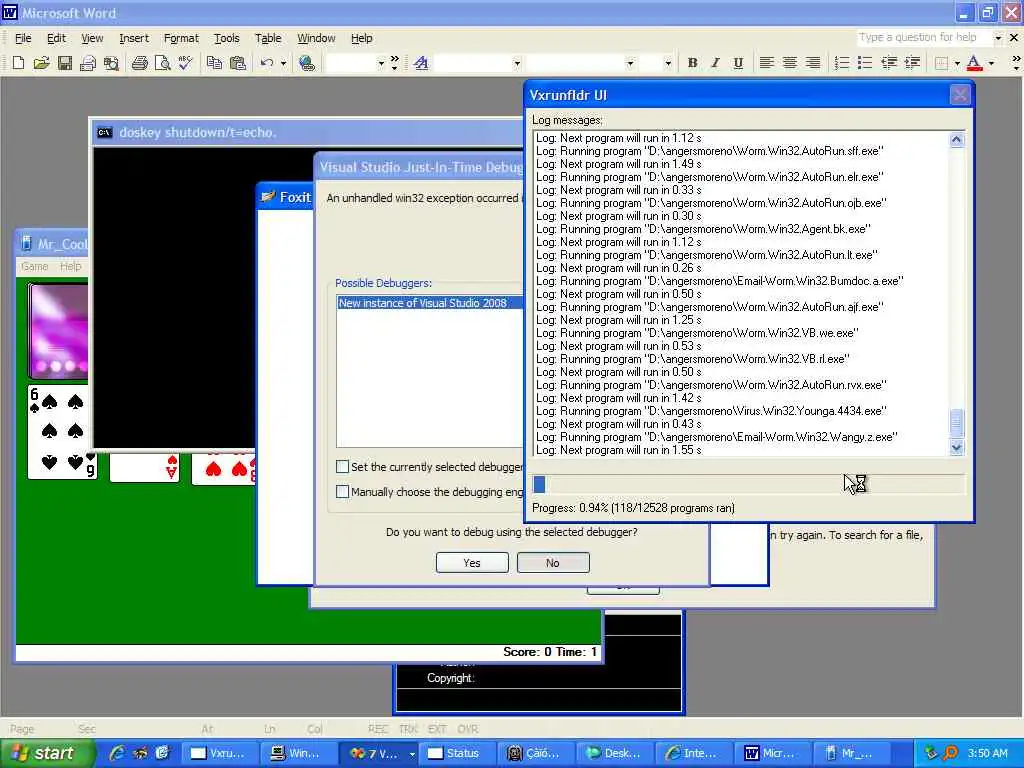Open the Game menu in Mr_Cool window
This screenshot has height=768, width=1024.
click(x=35, y=266)
